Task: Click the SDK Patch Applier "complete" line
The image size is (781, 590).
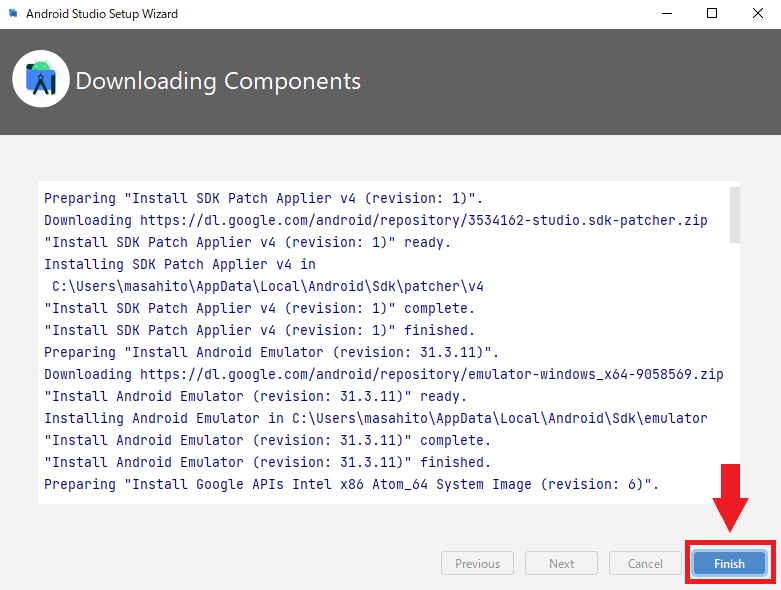Action: 260,308
